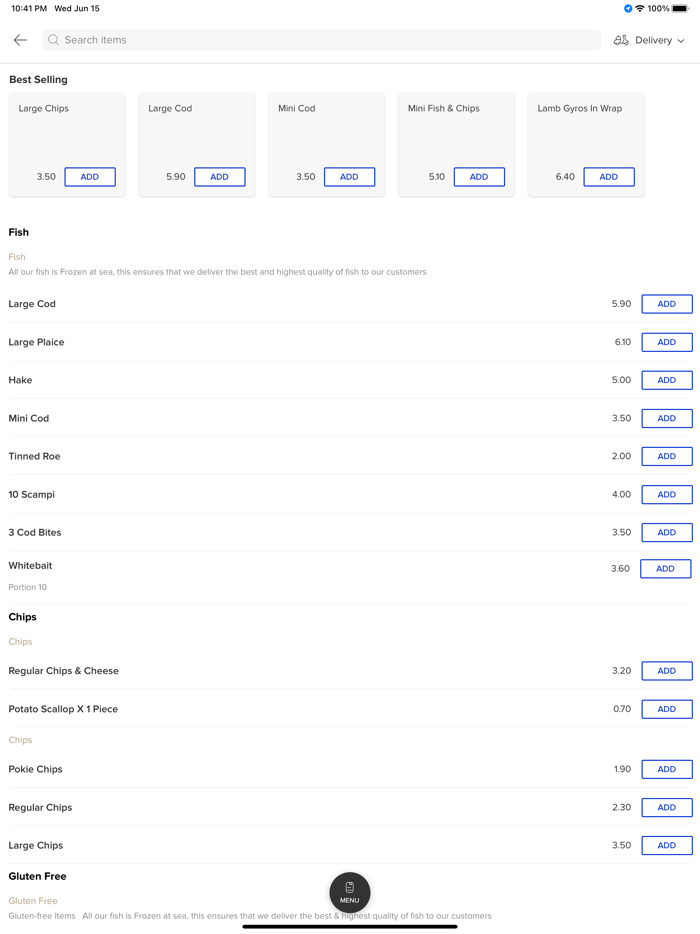This screenshot has height=934, width=700.
Task: Open the Mini Fish & Chips card
Action: pos(456,145)
